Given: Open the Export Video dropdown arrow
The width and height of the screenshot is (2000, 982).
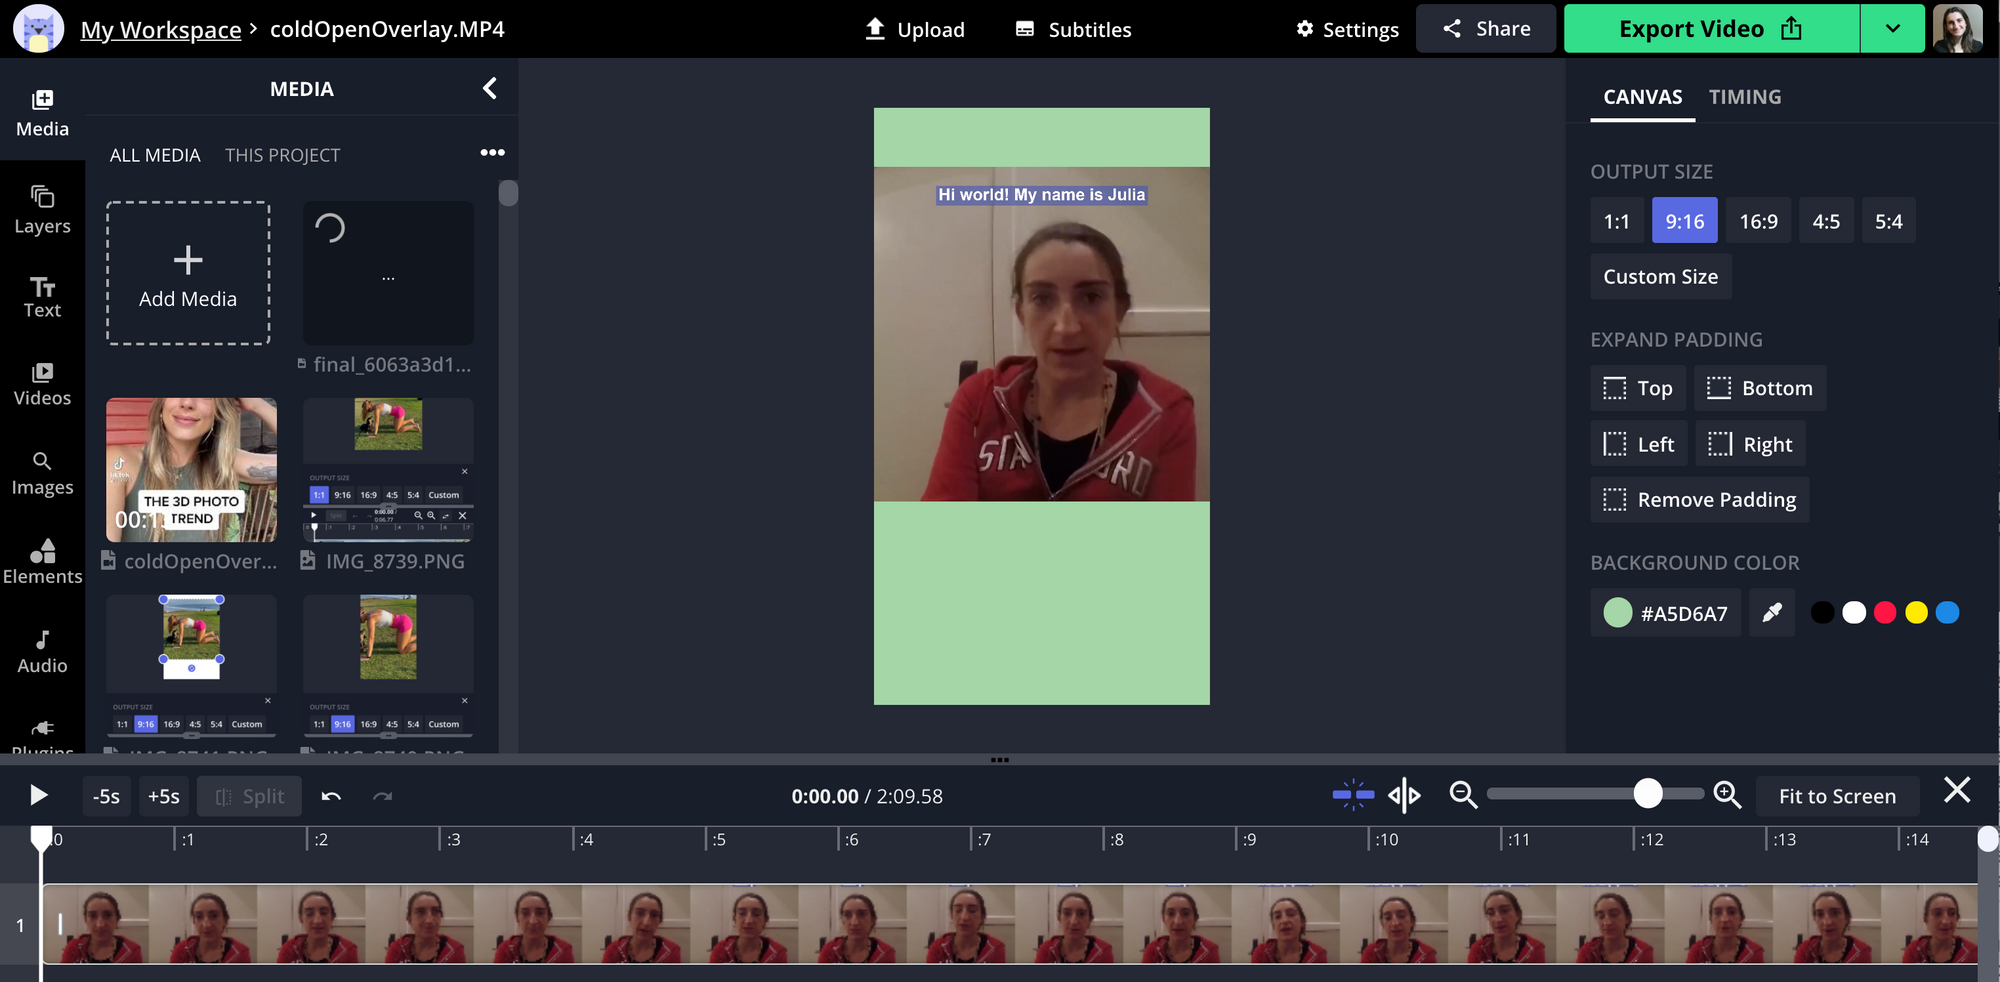Looking at the screenshot, I should (1892, 29).
